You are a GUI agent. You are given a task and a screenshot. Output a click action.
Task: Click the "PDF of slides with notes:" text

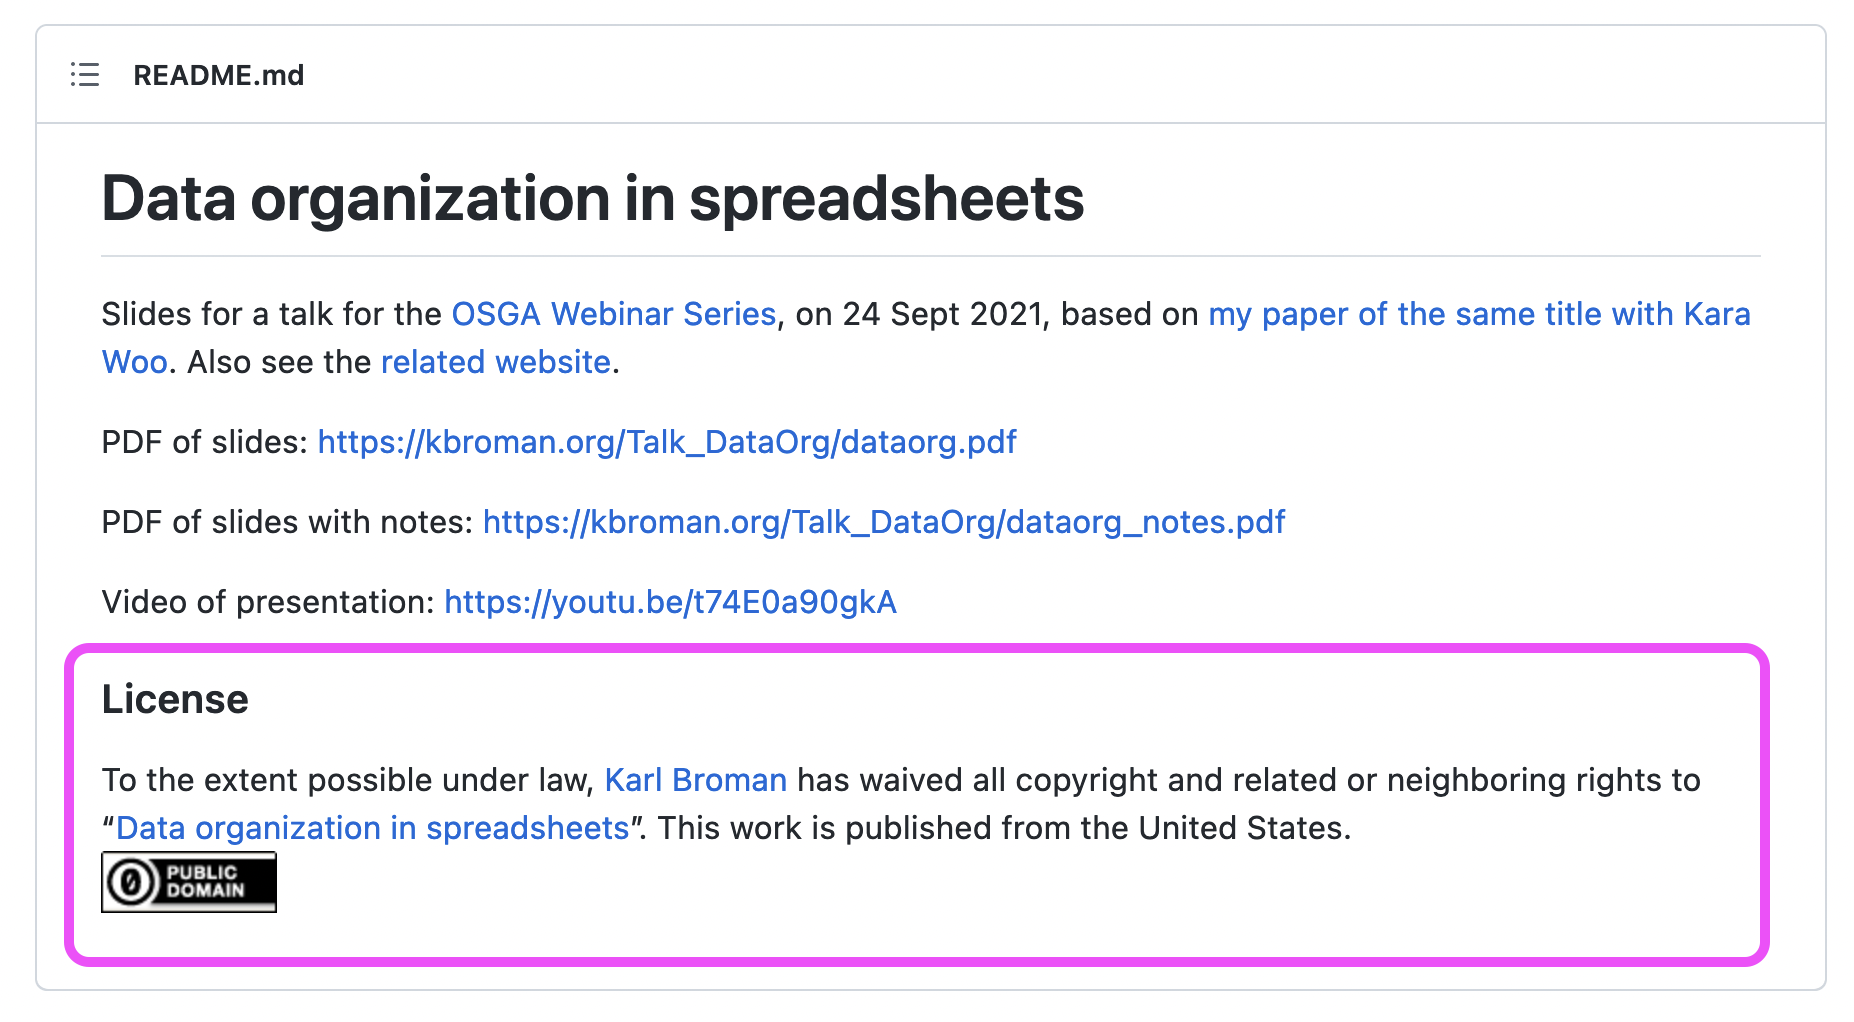(x=287, y=522)
